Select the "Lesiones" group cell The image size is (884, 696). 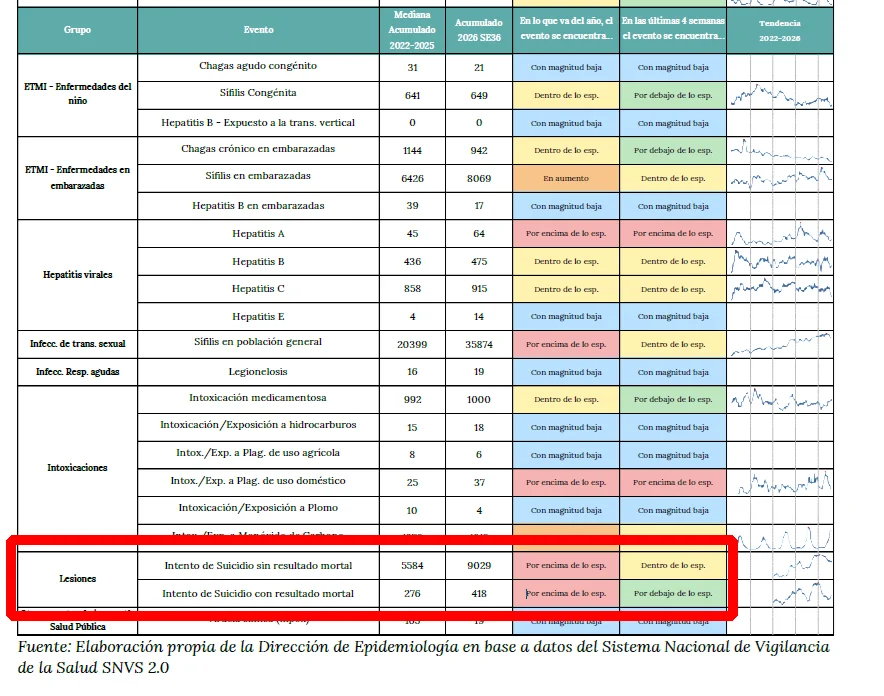[x=77, y=579]
